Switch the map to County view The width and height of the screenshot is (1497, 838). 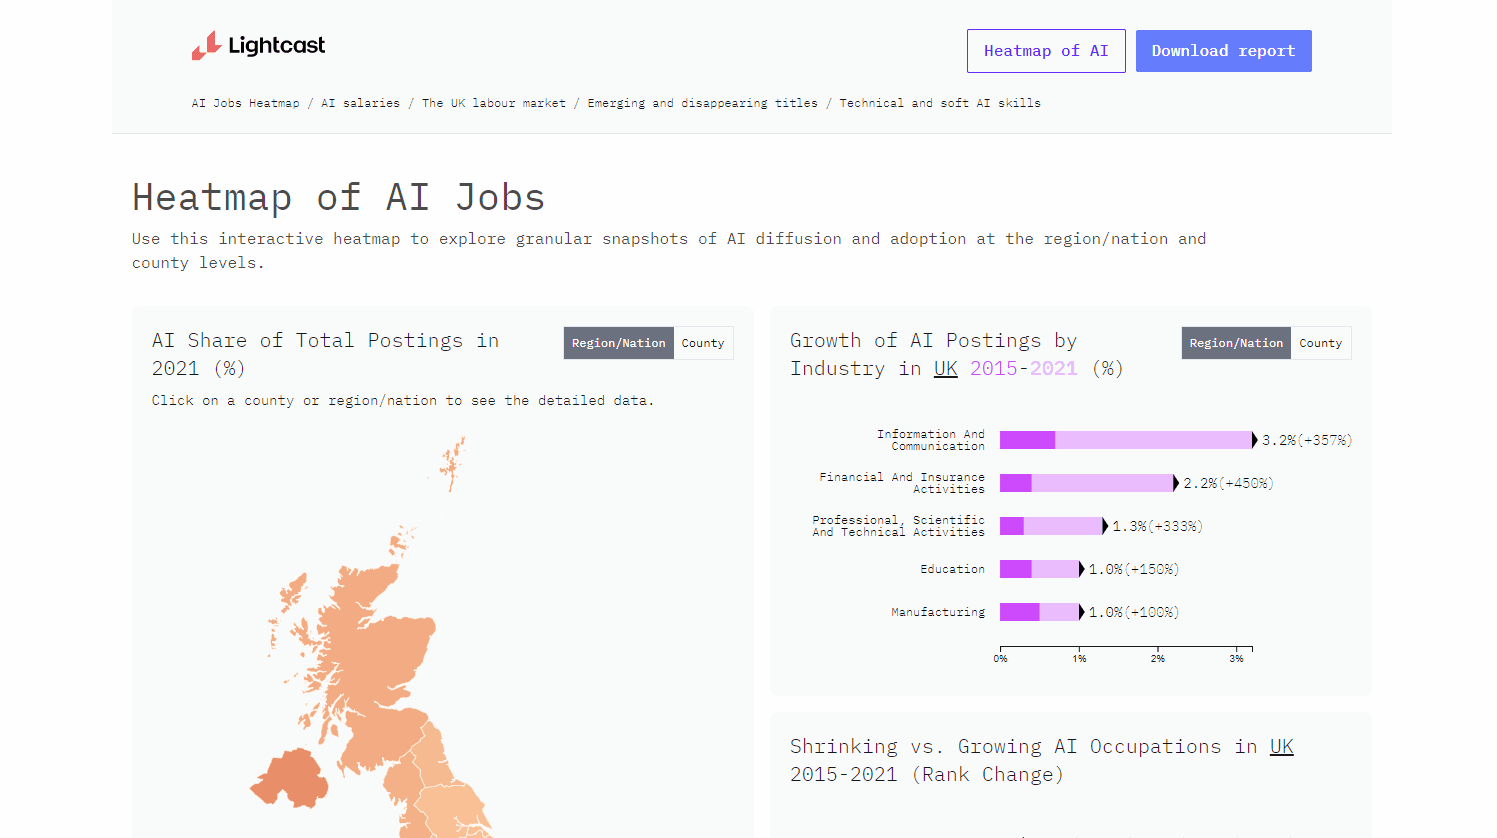(x=703, y=343)
